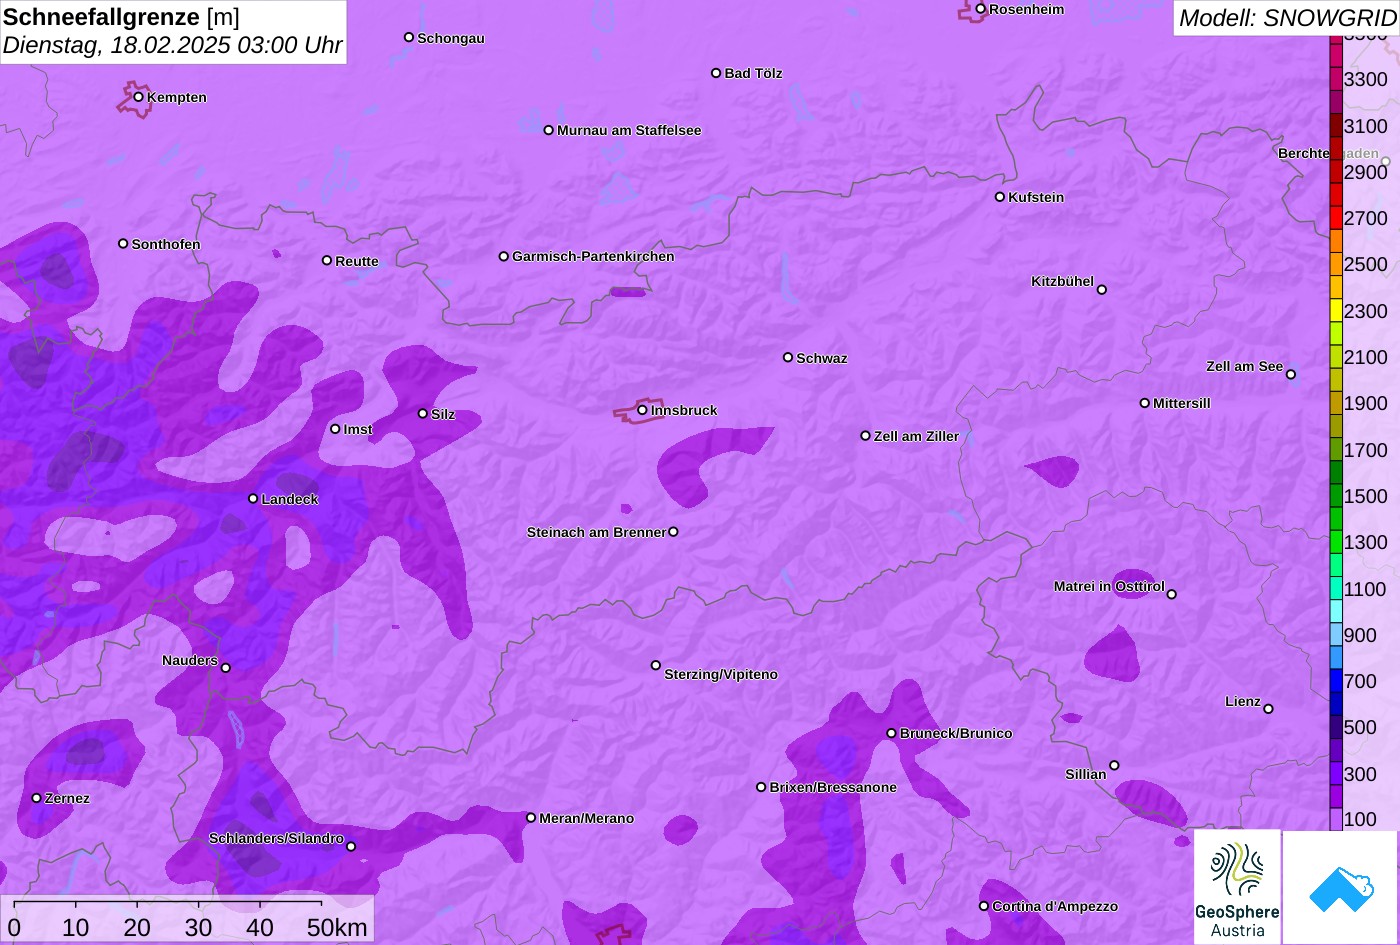This screenshot has height=945, width=1400.
Task: Click the blue house-and-cloud logo
Action: click(x=1341, y=887)
